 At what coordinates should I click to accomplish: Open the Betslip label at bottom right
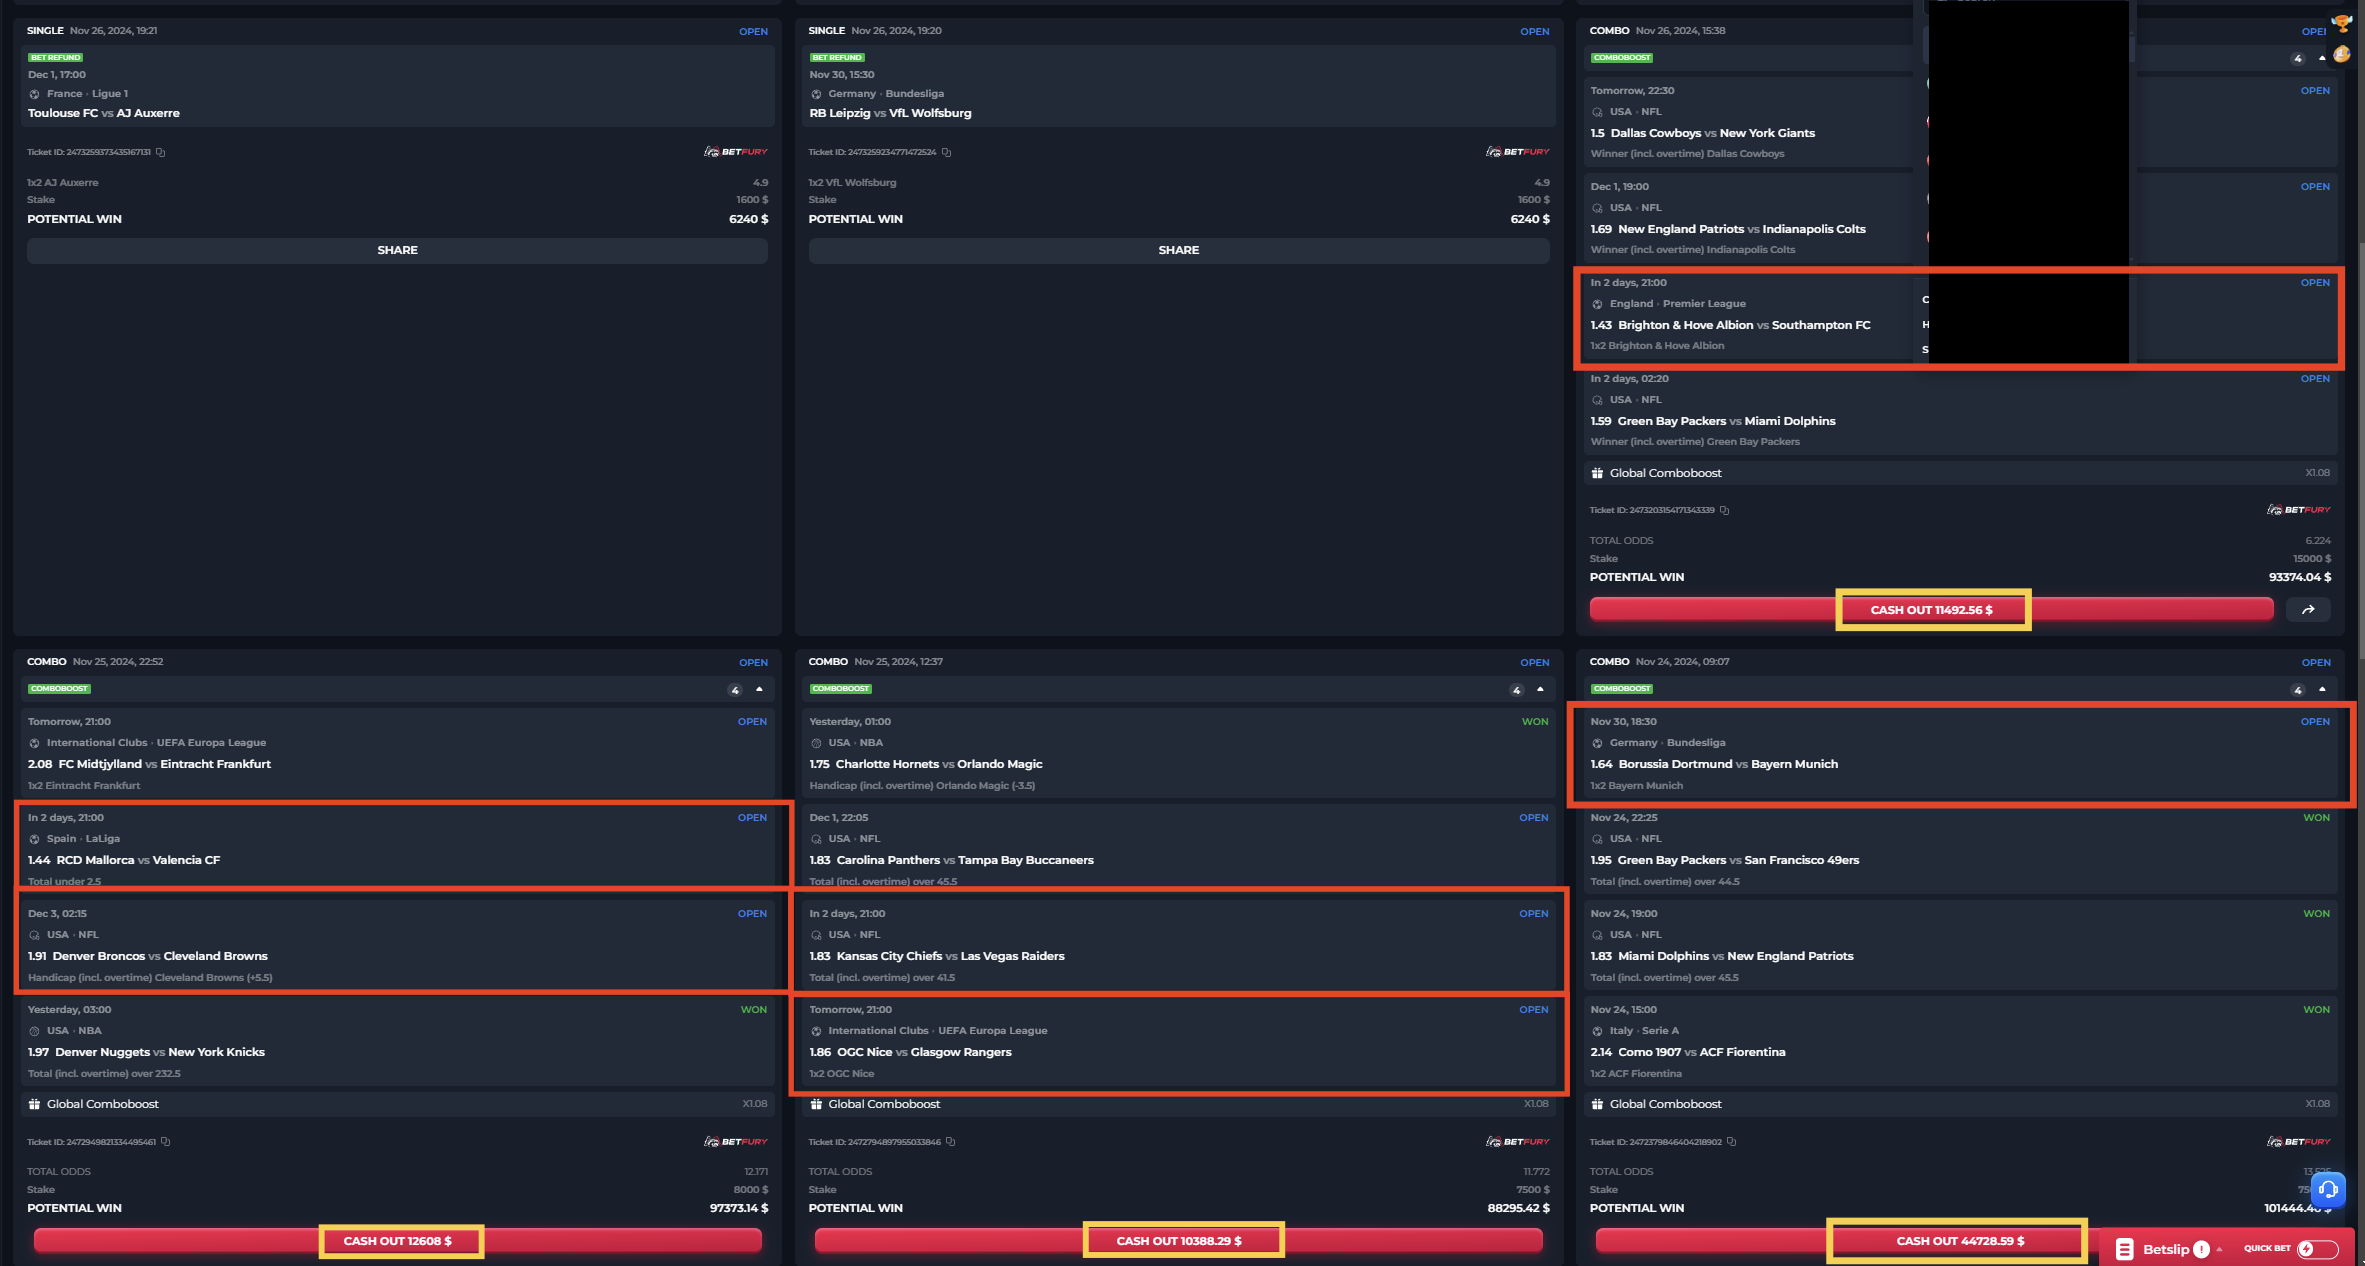(2166, 1249)
